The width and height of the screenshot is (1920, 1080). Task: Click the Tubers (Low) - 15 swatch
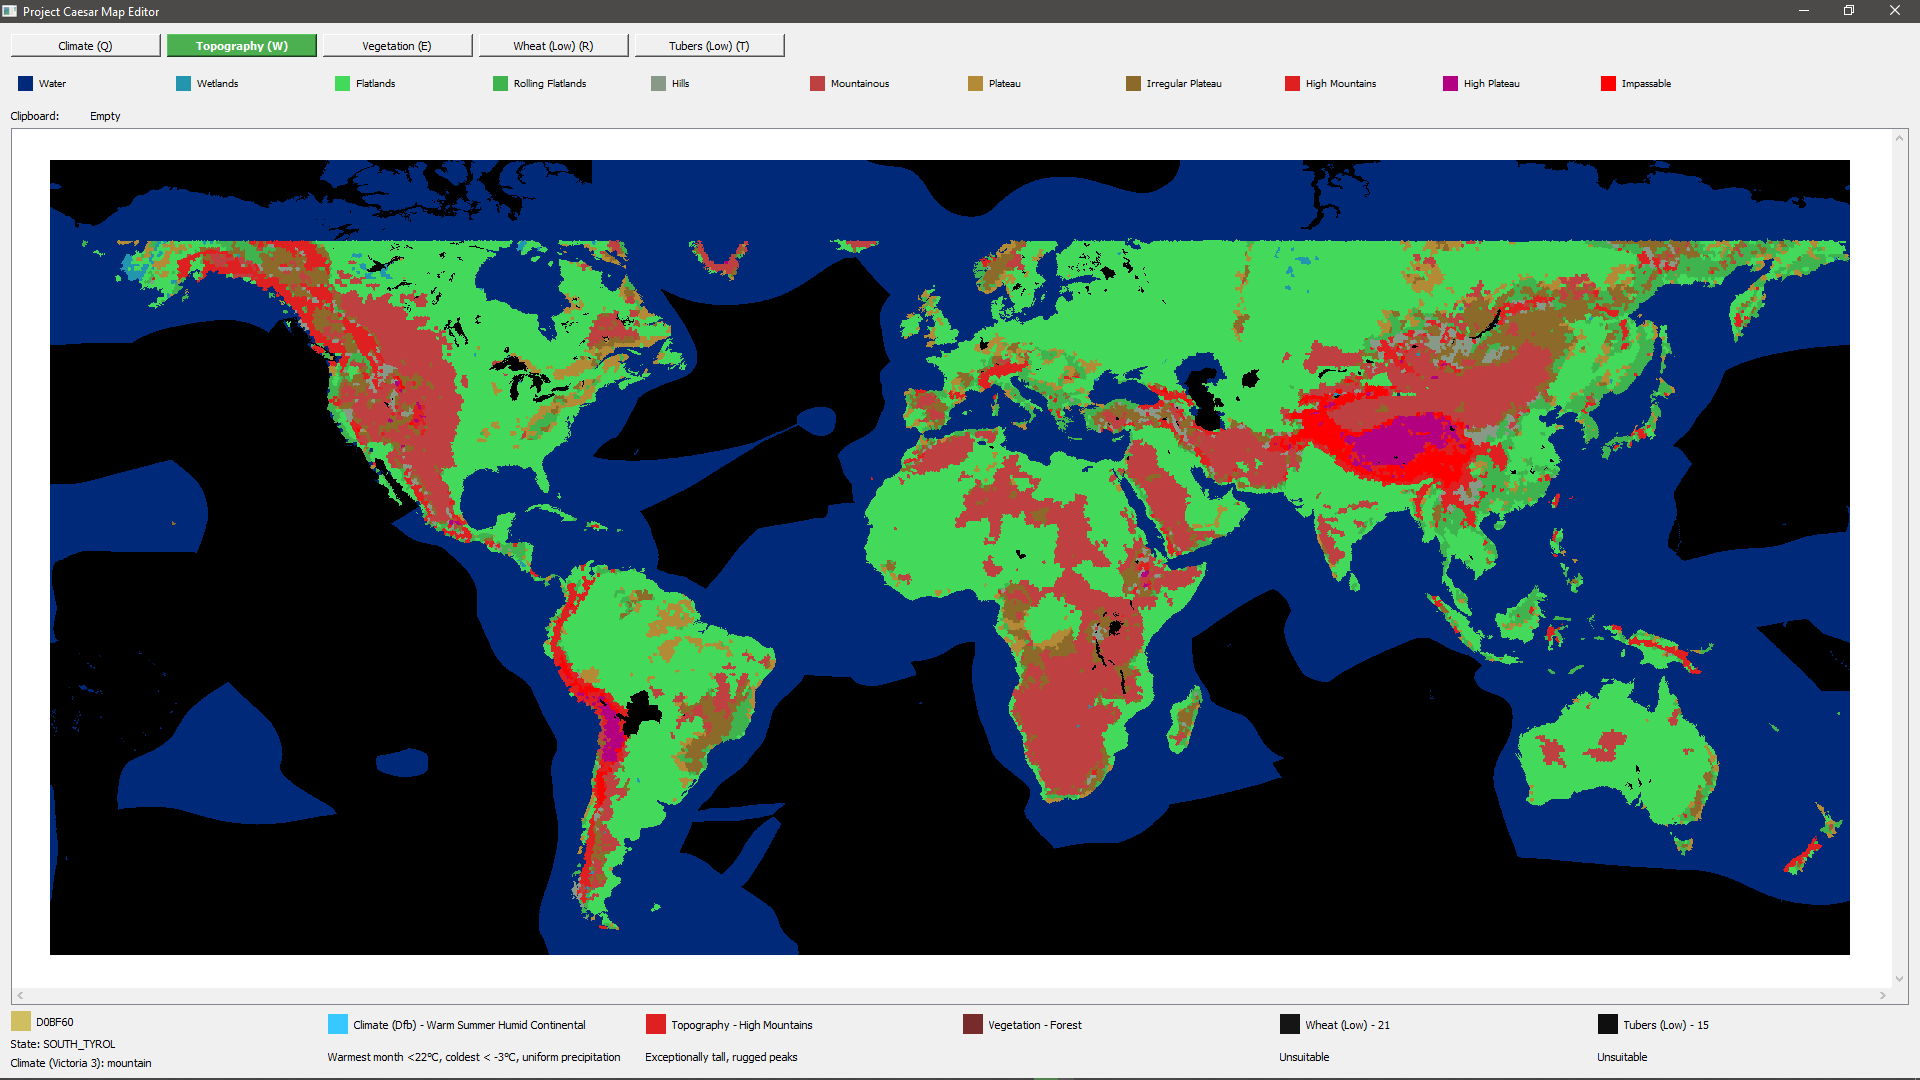tap(1608, 1024)
